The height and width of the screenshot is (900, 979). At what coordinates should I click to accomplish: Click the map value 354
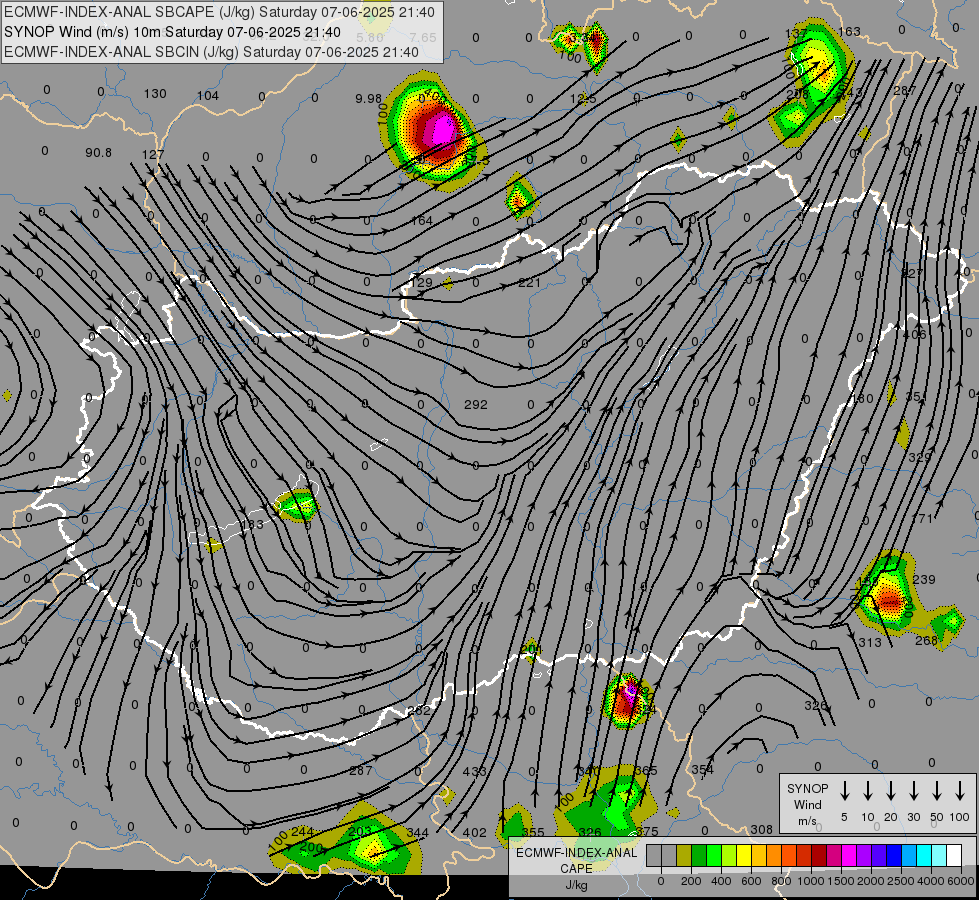click(x=702, y=769)
